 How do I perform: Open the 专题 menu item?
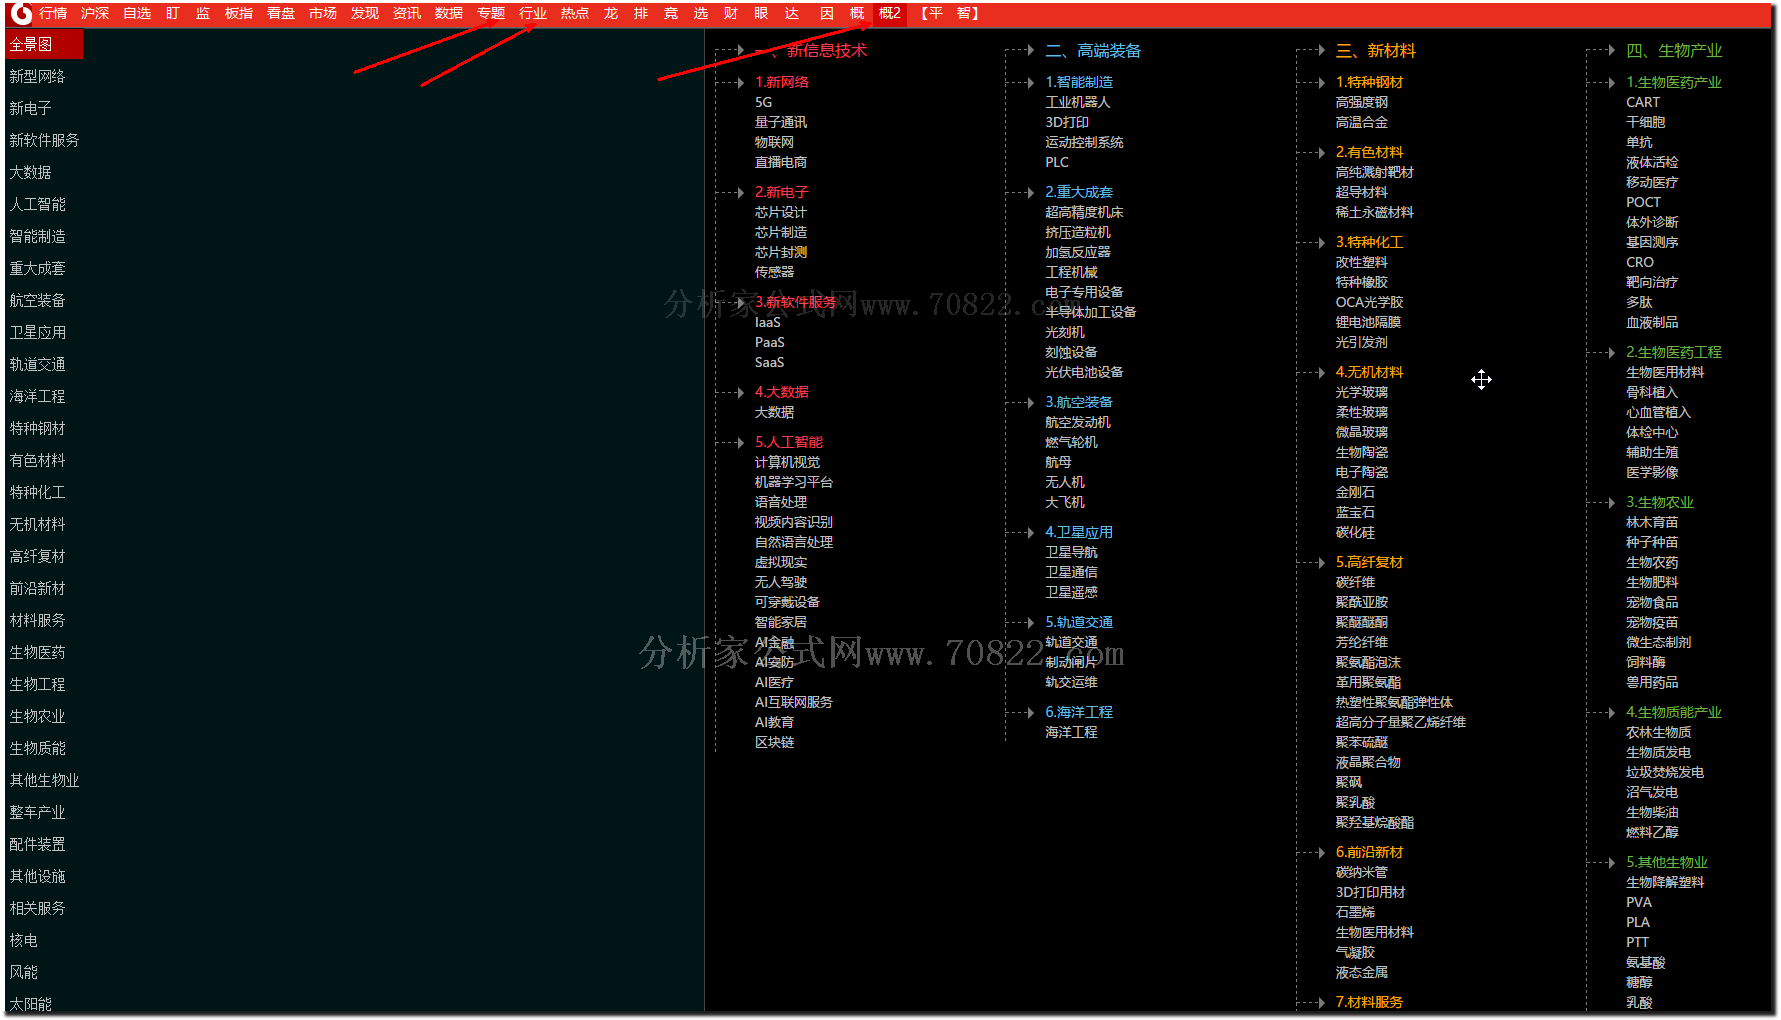(491, 13)
